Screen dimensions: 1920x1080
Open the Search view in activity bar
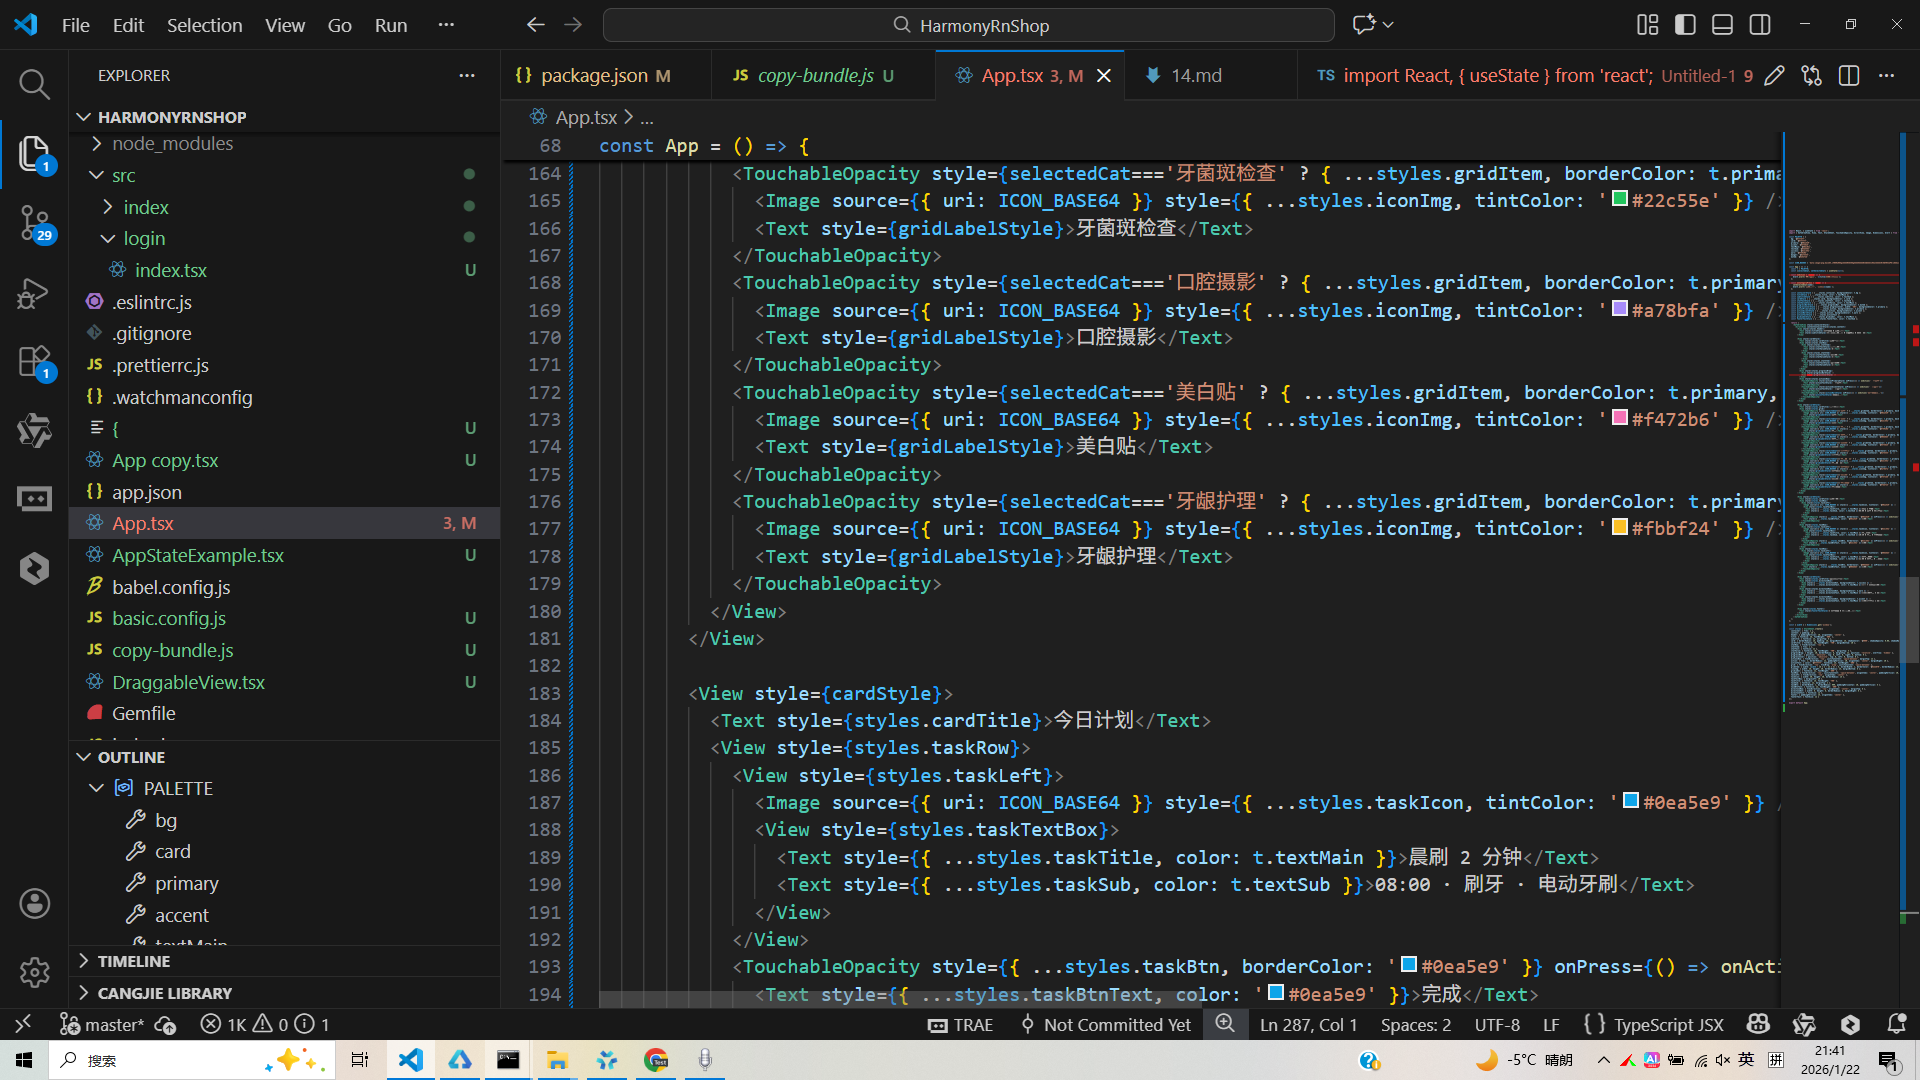(34, 84)
